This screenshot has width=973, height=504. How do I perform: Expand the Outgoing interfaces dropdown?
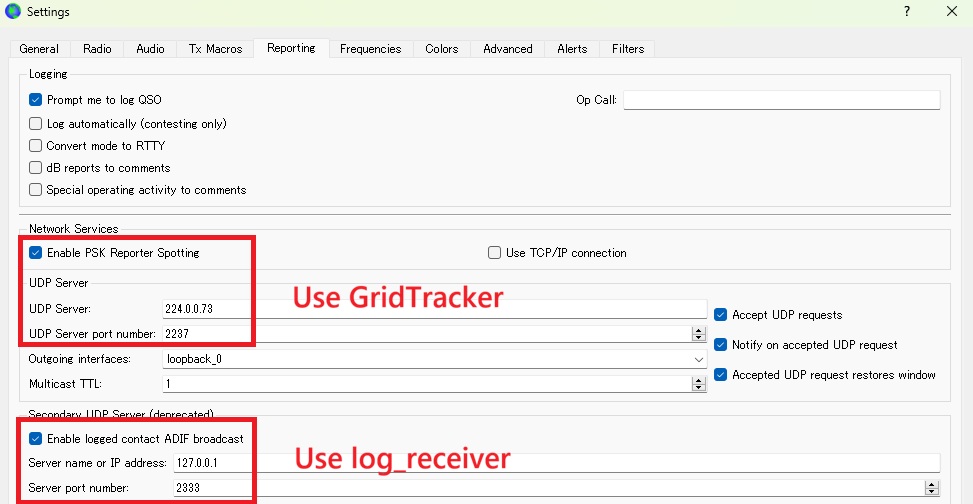pos(698,358)
